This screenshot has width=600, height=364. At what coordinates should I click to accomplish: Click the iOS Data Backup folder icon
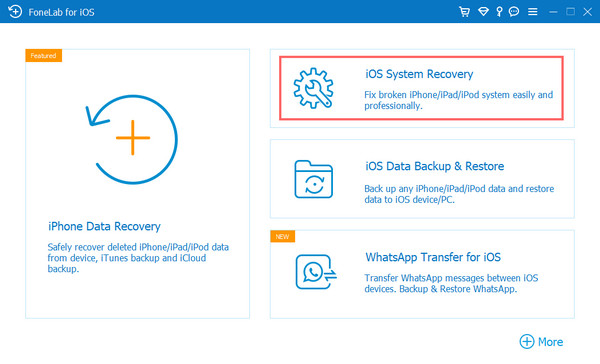(313, 179)
